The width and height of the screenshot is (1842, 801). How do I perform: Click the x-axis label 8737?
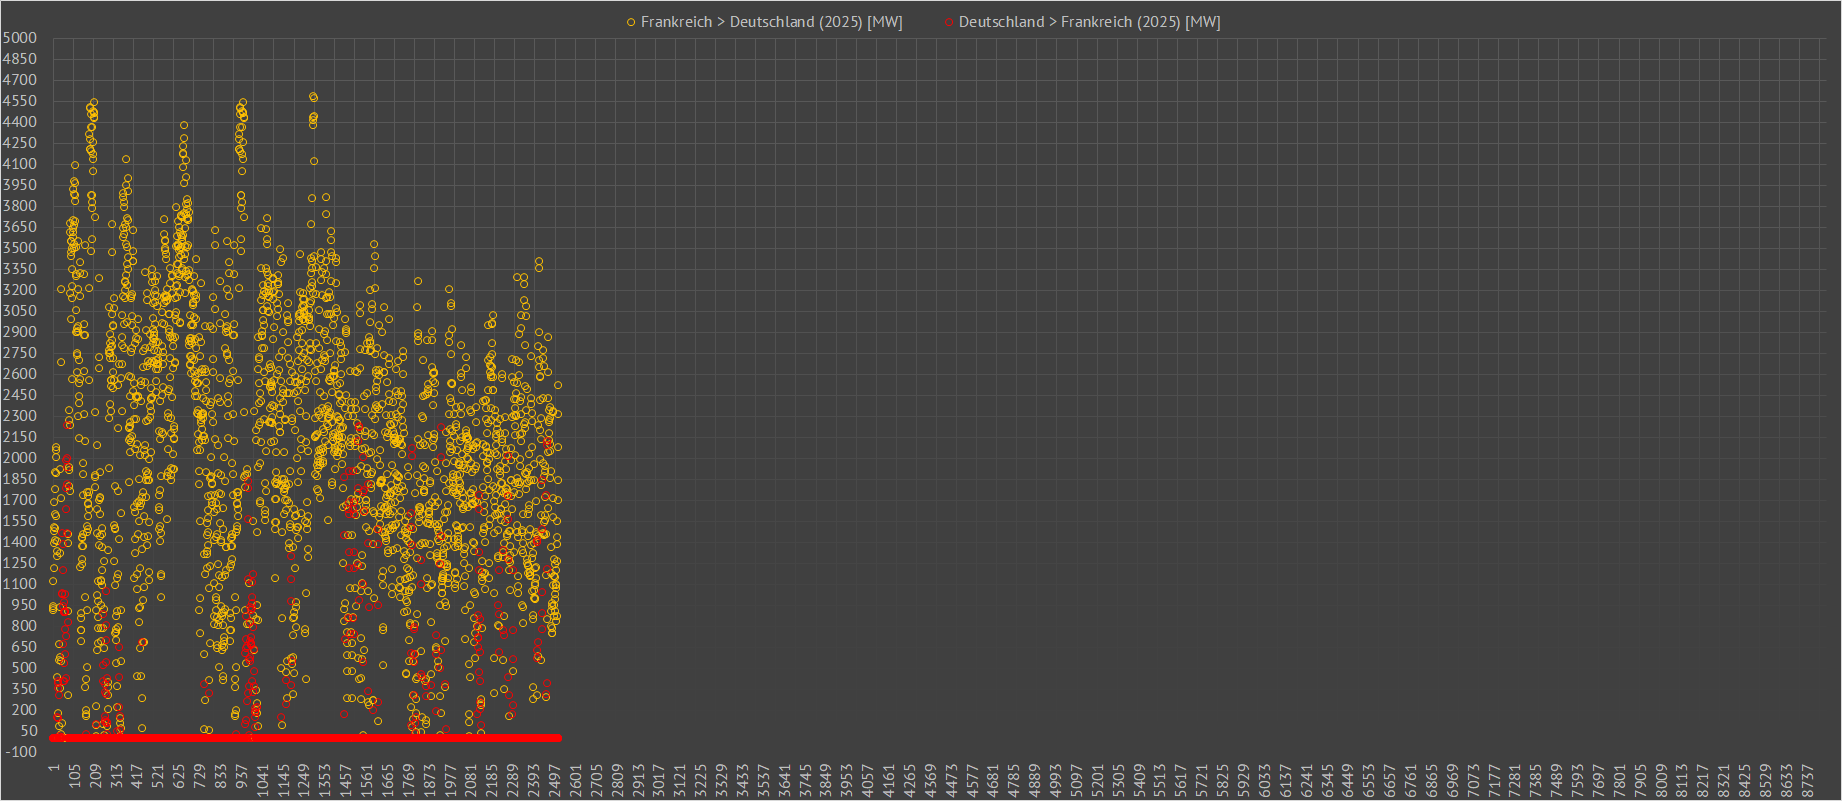click(x=1807, y=777)
